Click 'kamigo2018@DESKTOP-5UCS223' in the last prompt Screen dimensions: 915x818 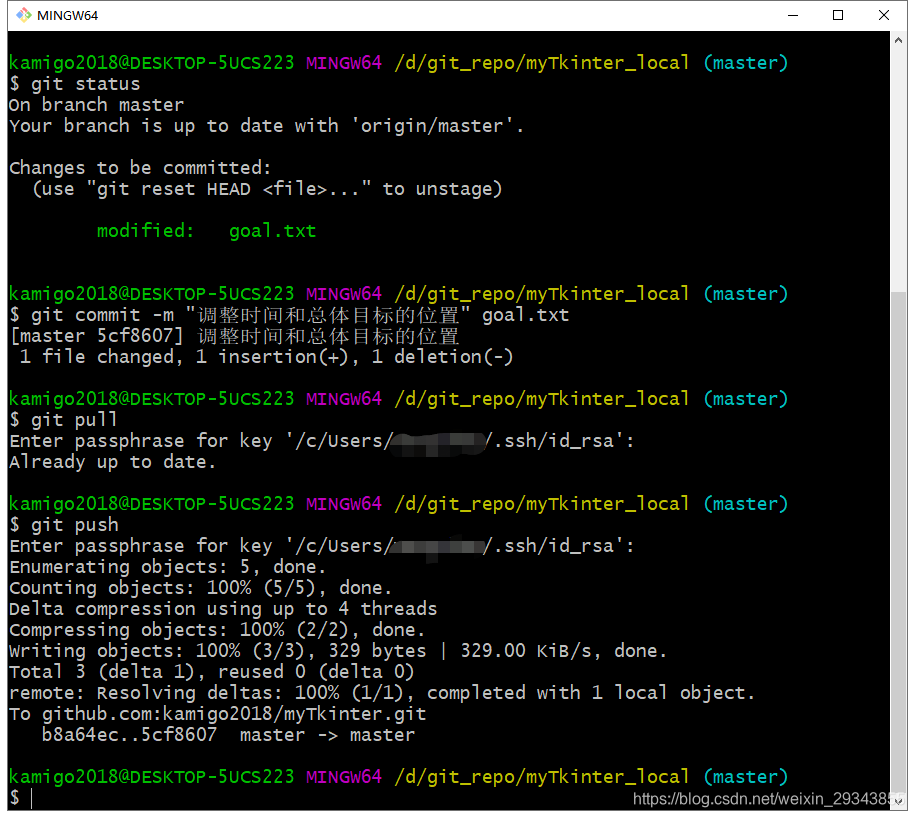152,777
